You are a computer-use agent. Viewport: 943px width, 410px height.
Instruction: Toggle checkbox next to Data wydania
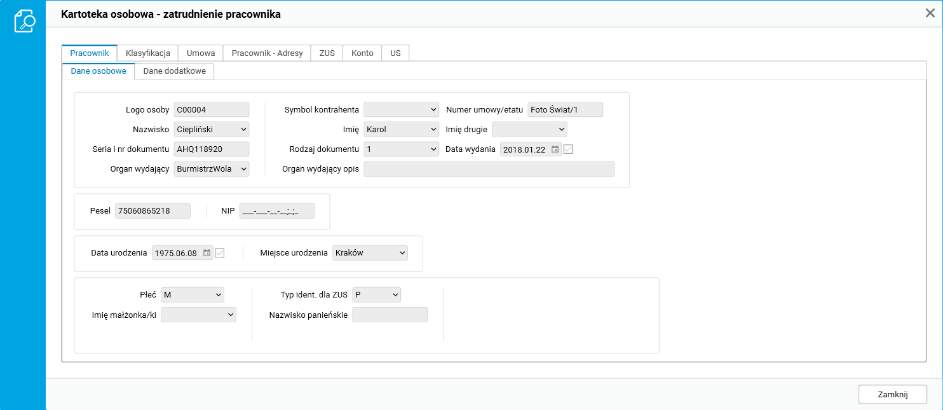click(568, 149)
